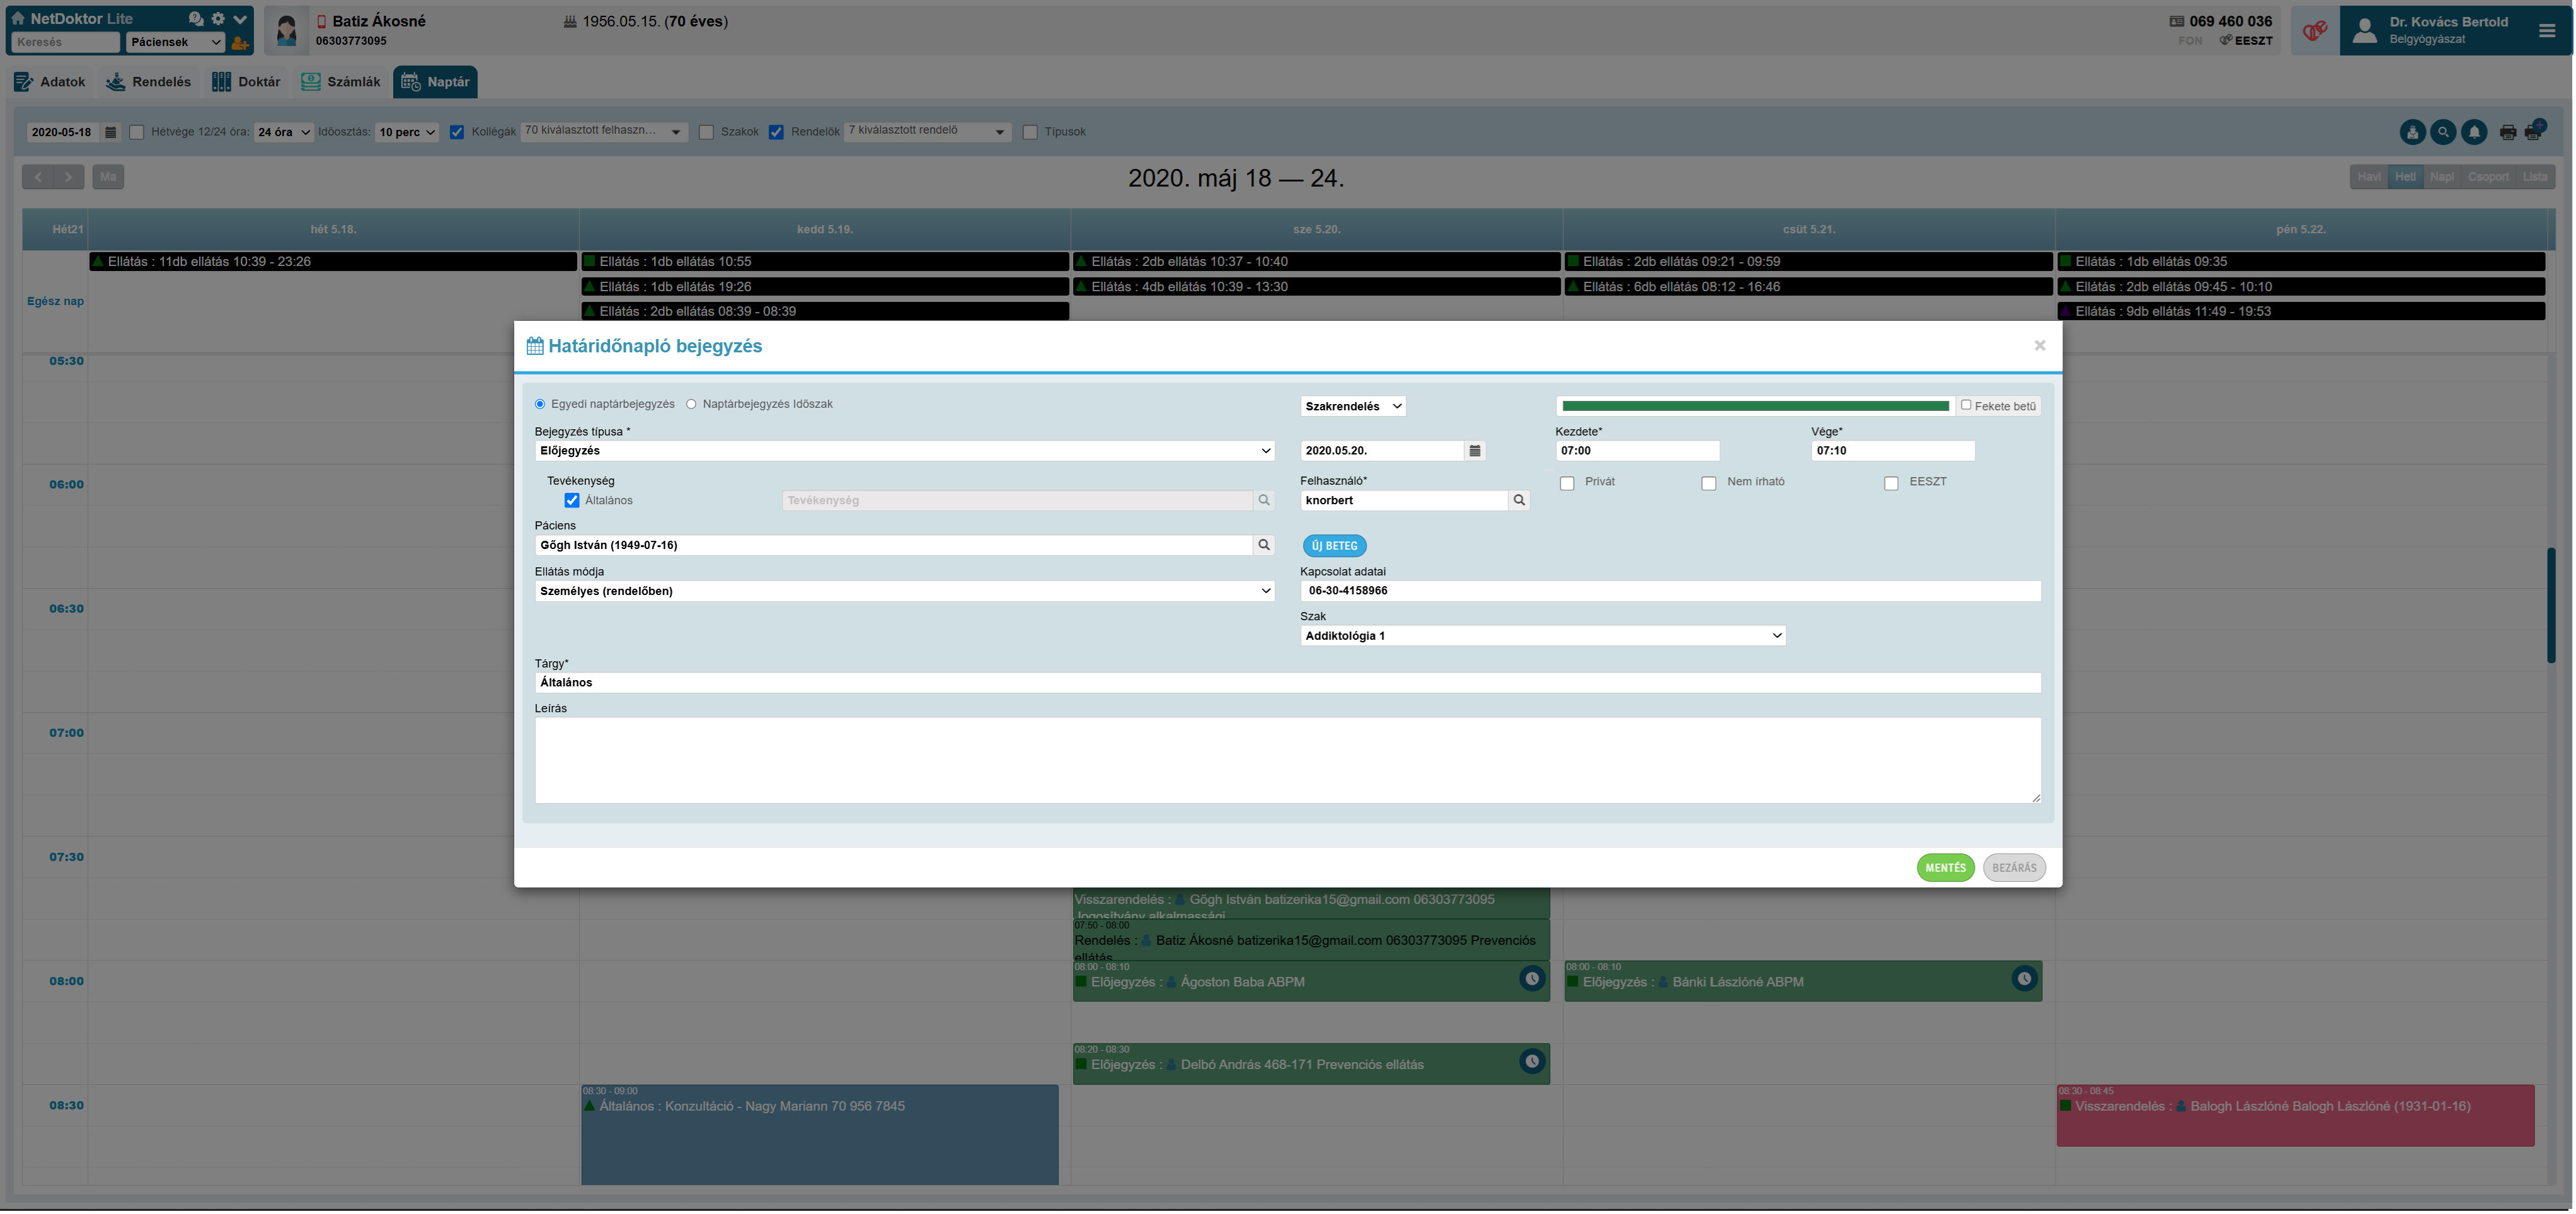Tick the EESZT checkbox in dialog

[1891, 484]
